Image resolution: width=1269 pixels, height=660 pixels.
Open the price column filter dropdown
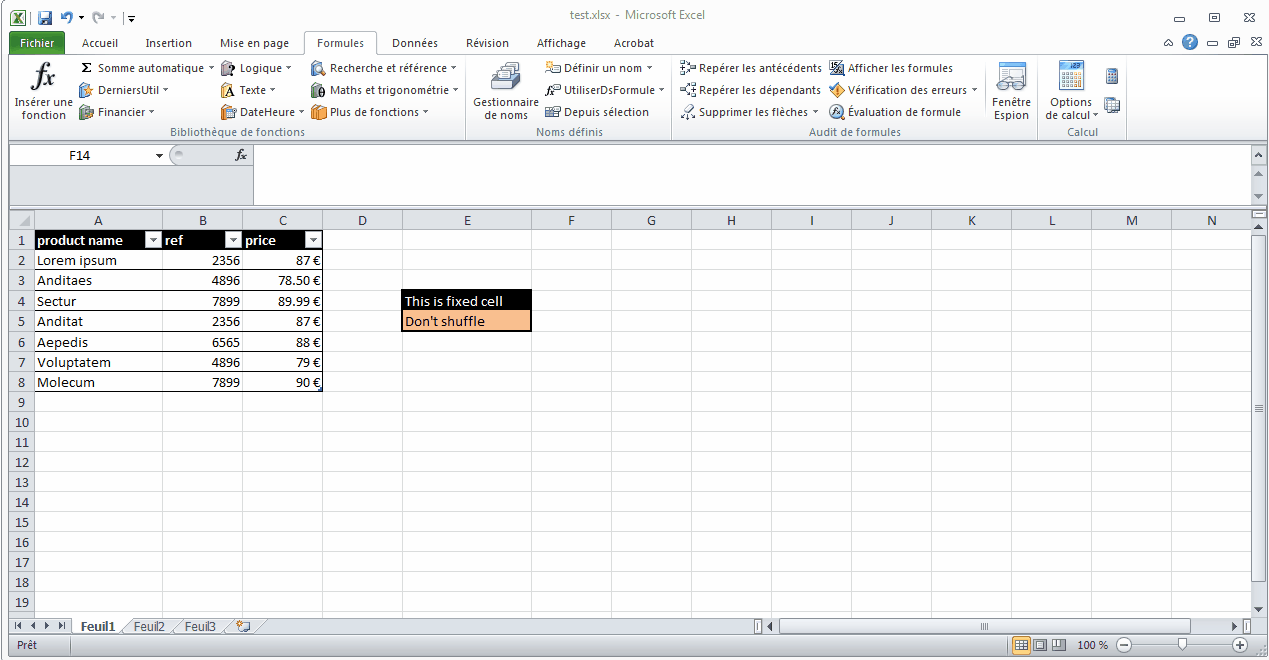point(313,240)
